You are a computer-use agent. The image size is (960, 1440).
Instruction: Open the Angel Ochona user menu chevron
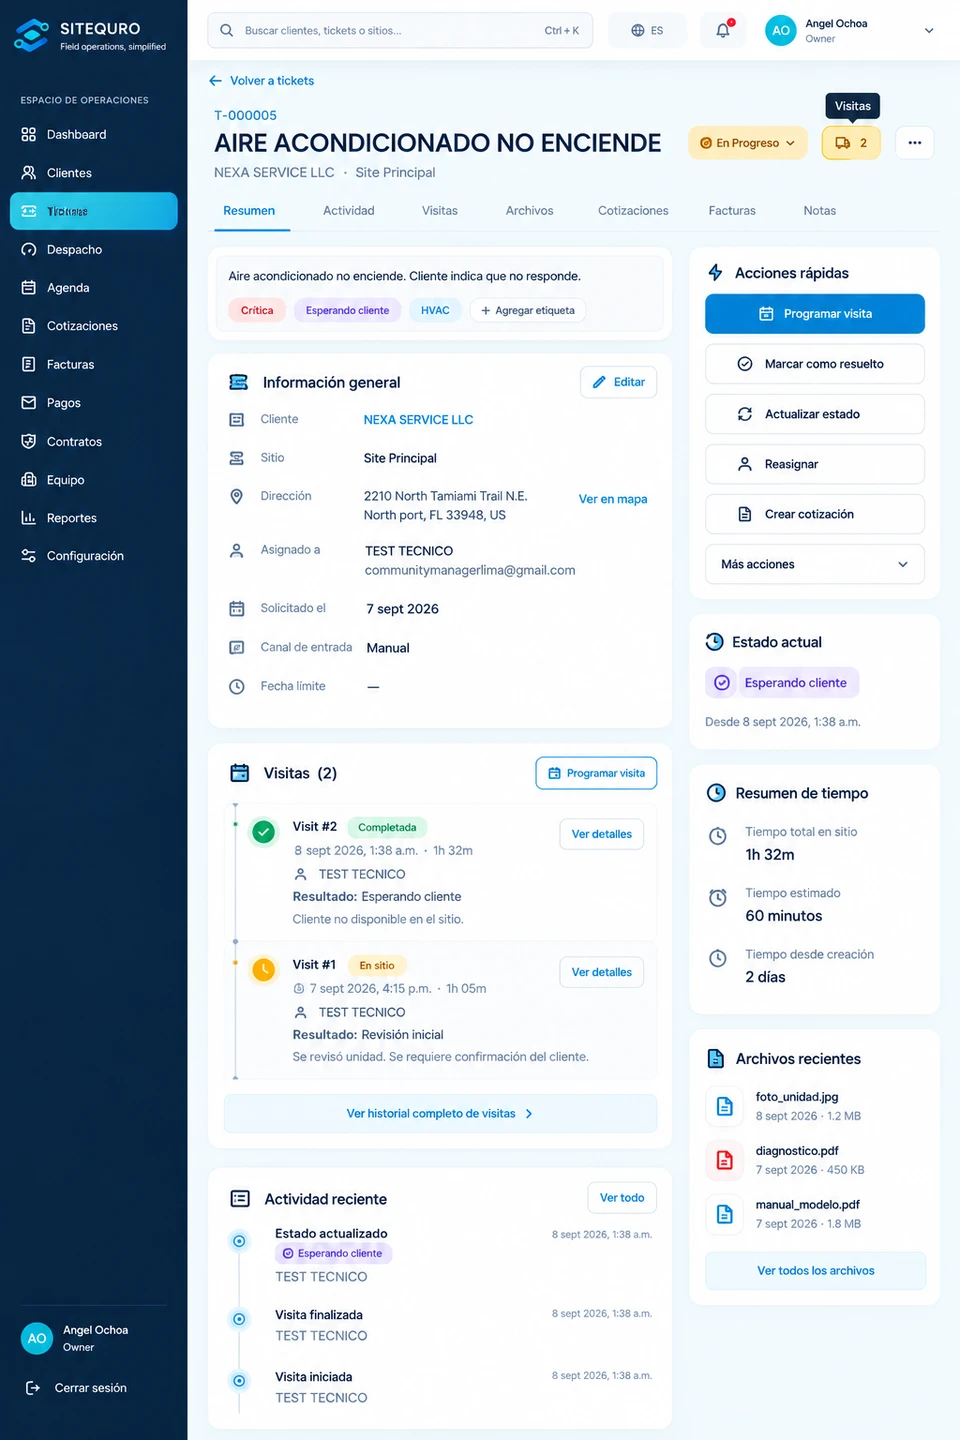click(x=929, y=31)
